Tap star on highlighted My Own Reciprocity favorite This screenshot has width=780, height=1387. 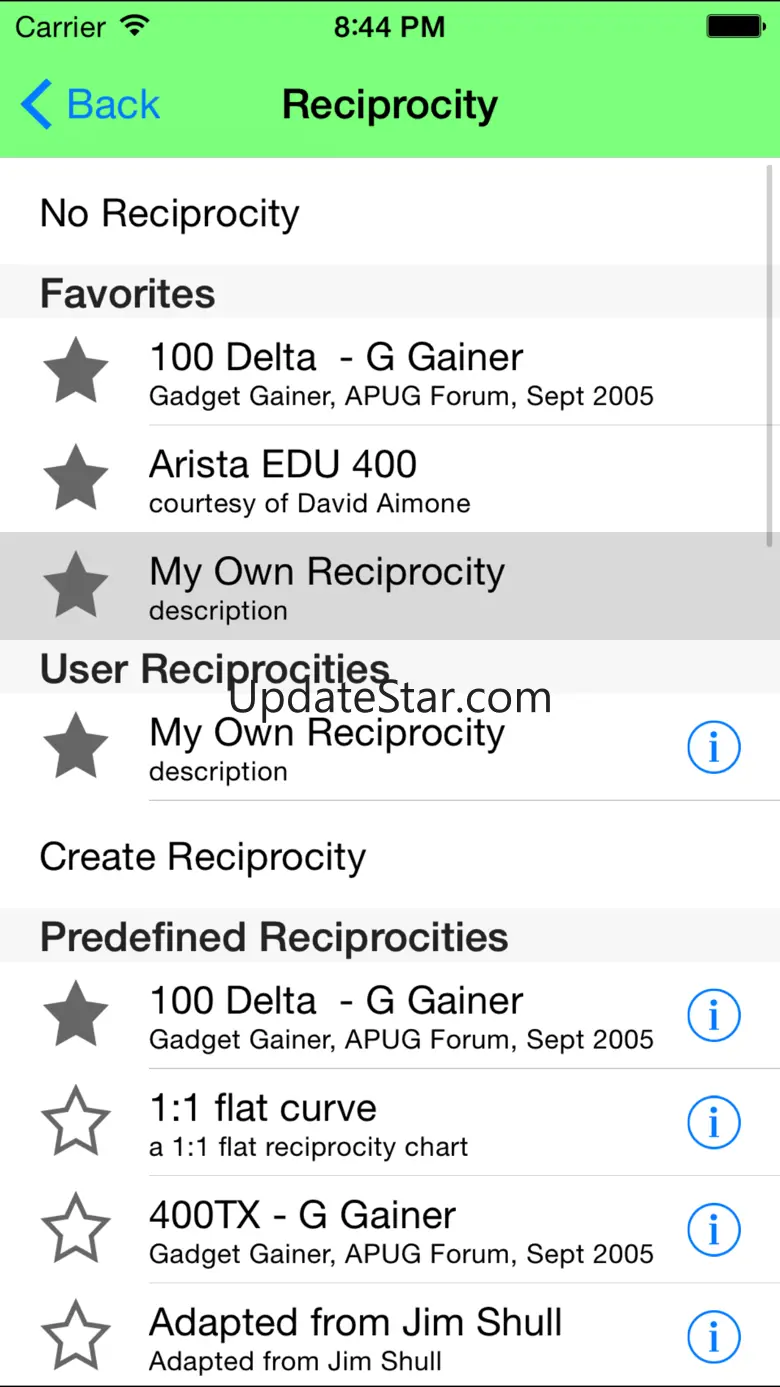pyautogui.click(x=76, y=586)
